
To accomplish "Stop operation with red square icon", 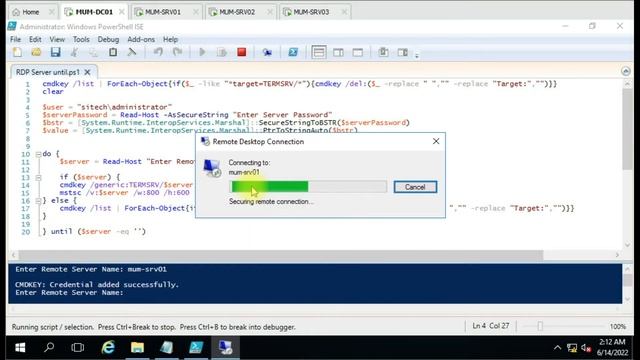I will [242, 52].
